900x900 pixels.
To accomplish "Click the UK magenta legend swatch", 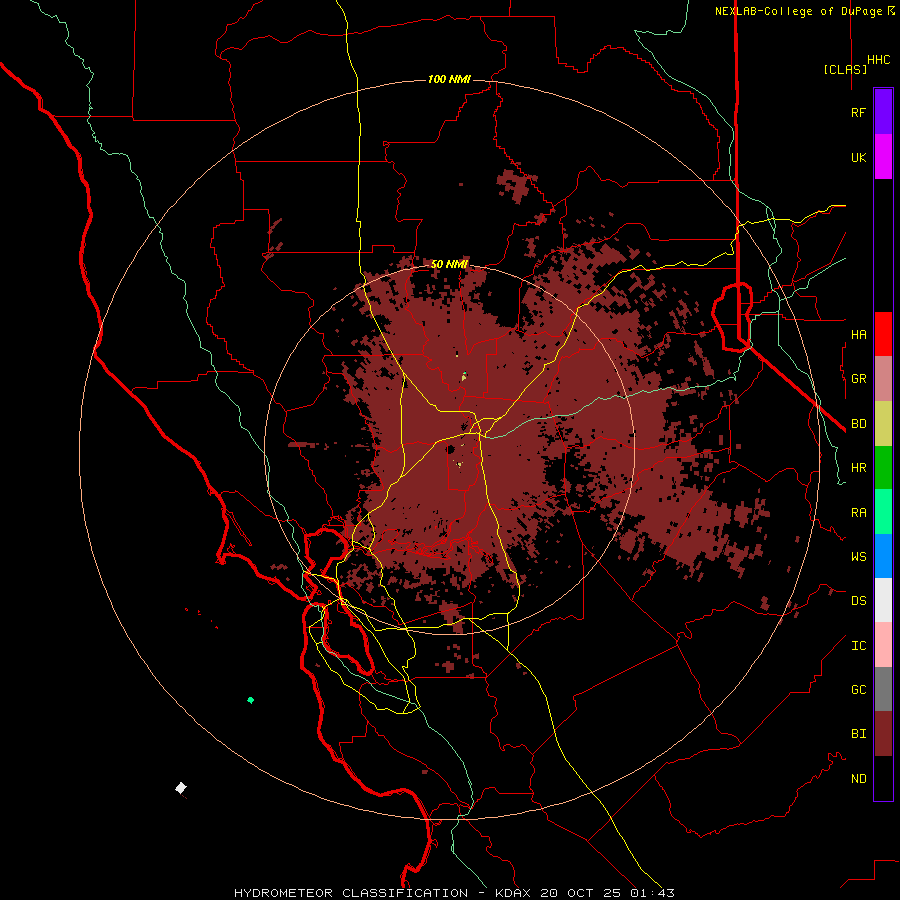I will point(883,157).
